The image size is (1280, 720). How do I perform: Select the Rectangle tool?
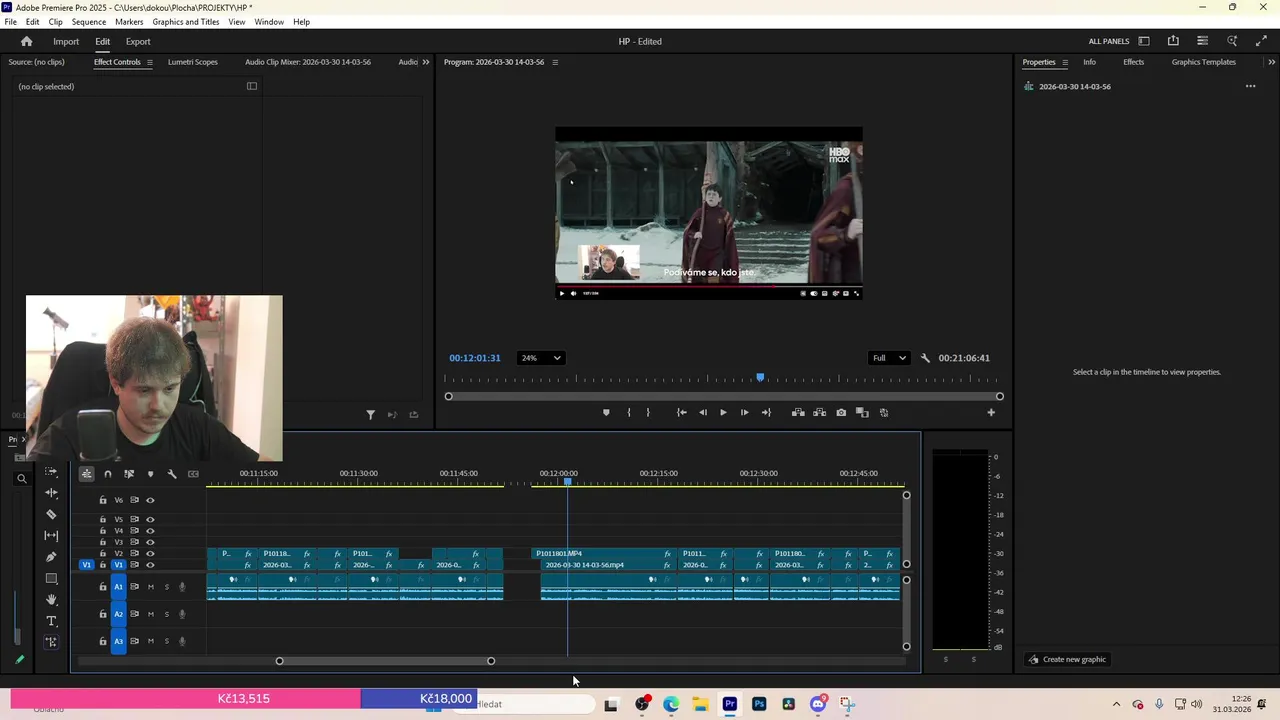click(51, 578)
